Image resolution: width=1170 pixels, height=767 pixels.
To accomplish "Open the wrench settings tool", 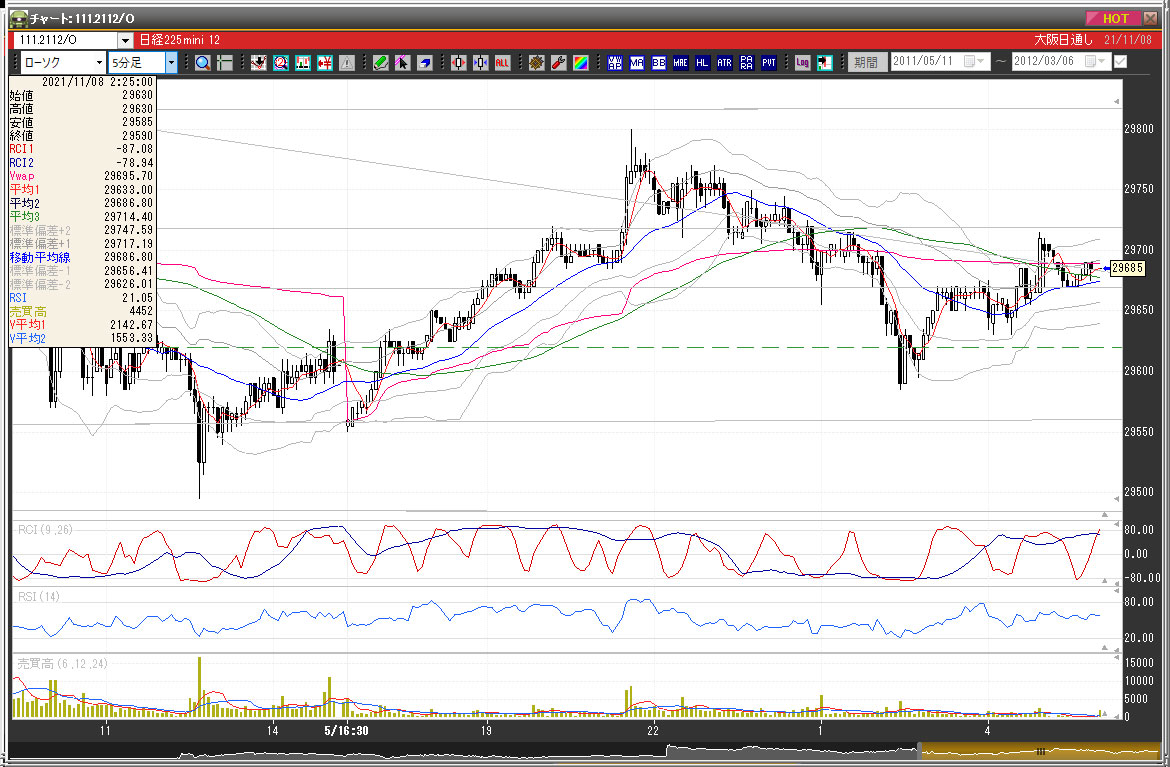I will click(558, 62).
